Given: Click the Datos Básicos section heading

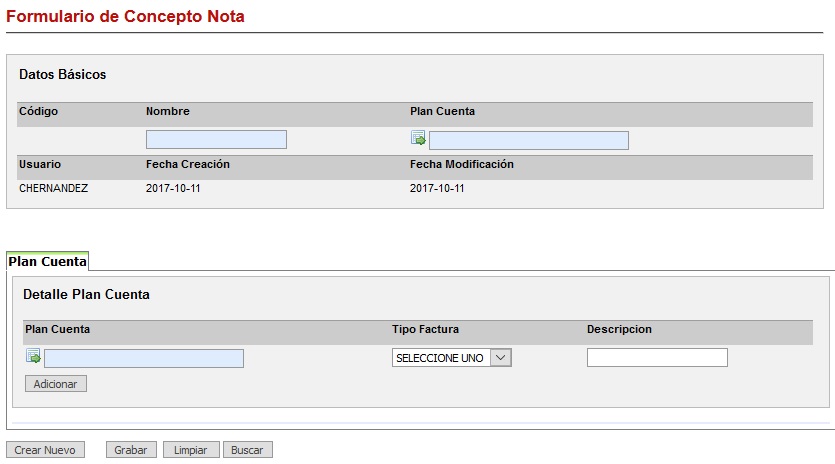Looking at the screenshot, I should coord(62,74).
